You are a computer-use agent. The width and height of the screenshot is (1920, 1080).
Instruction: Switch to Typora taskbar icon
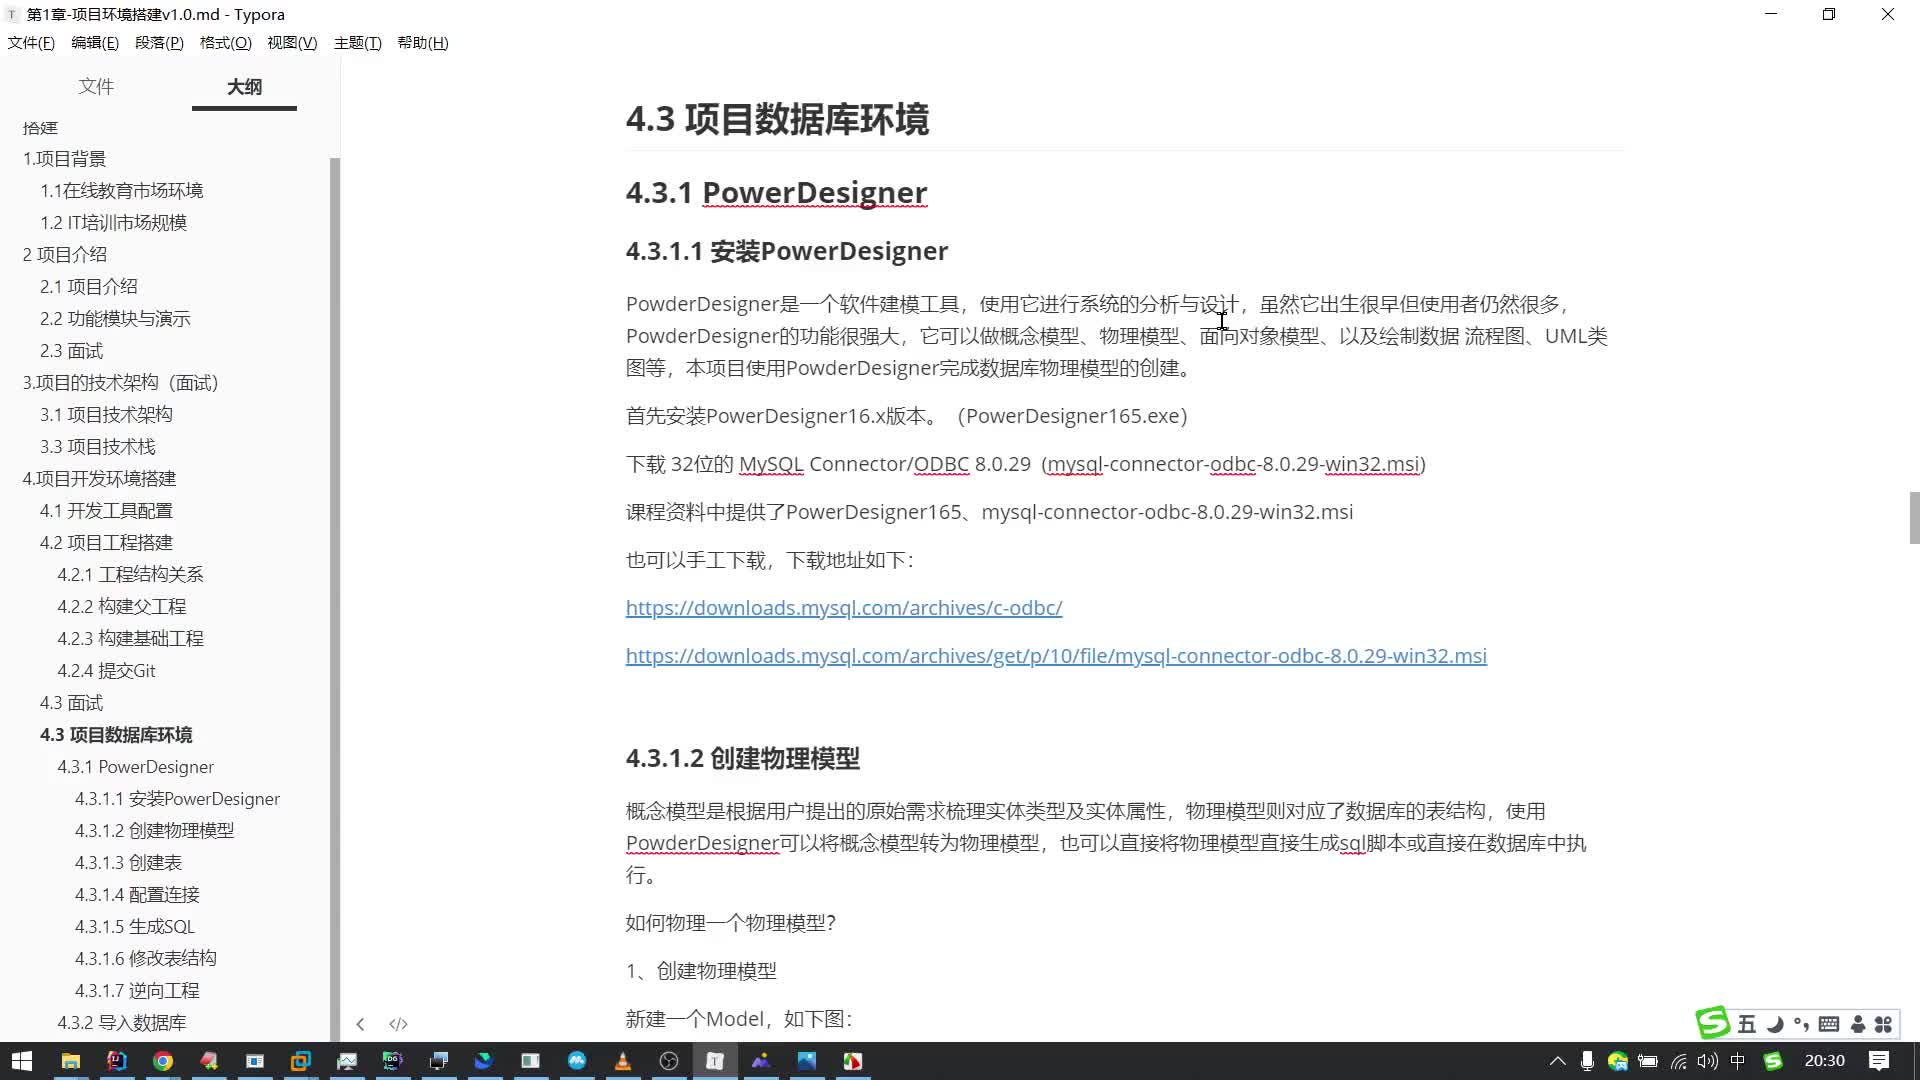click(714, 1061)
